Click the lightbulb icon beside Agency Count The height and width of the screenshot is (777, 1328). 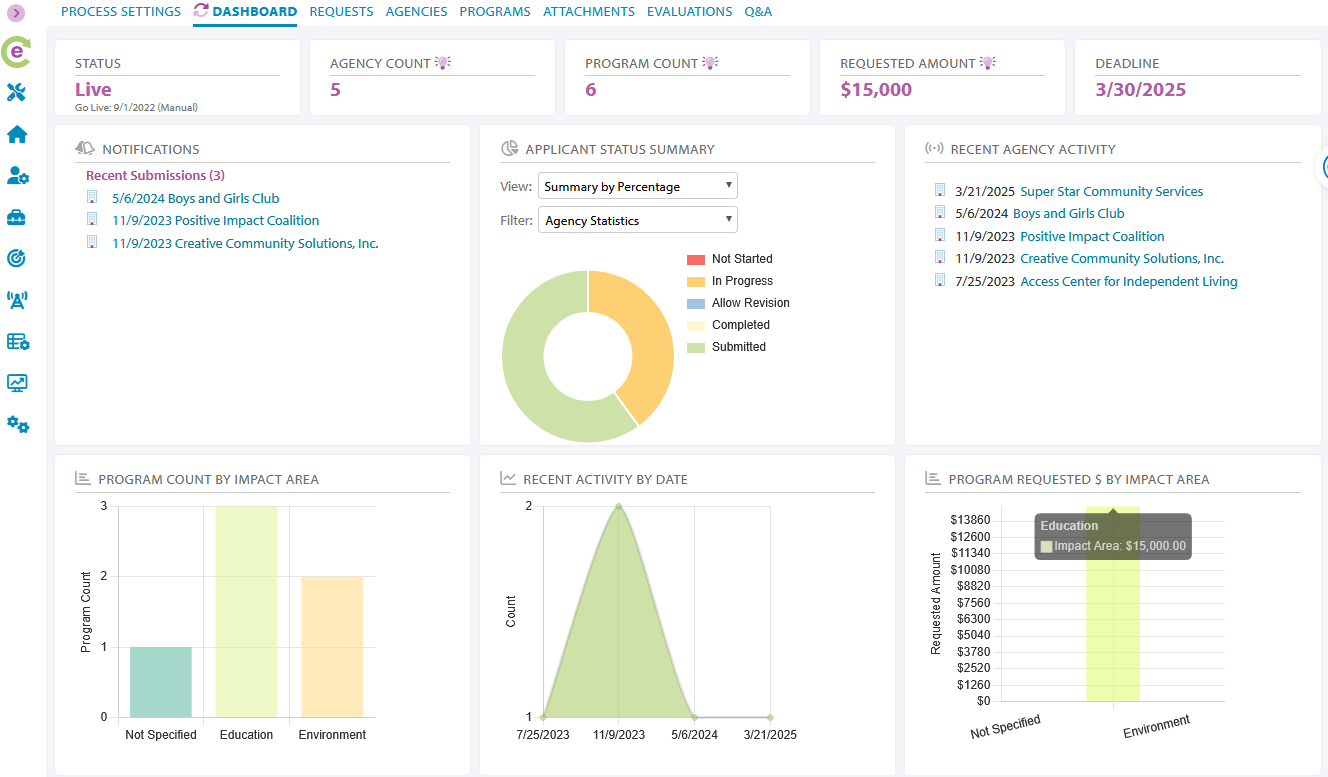coord(443,62)
